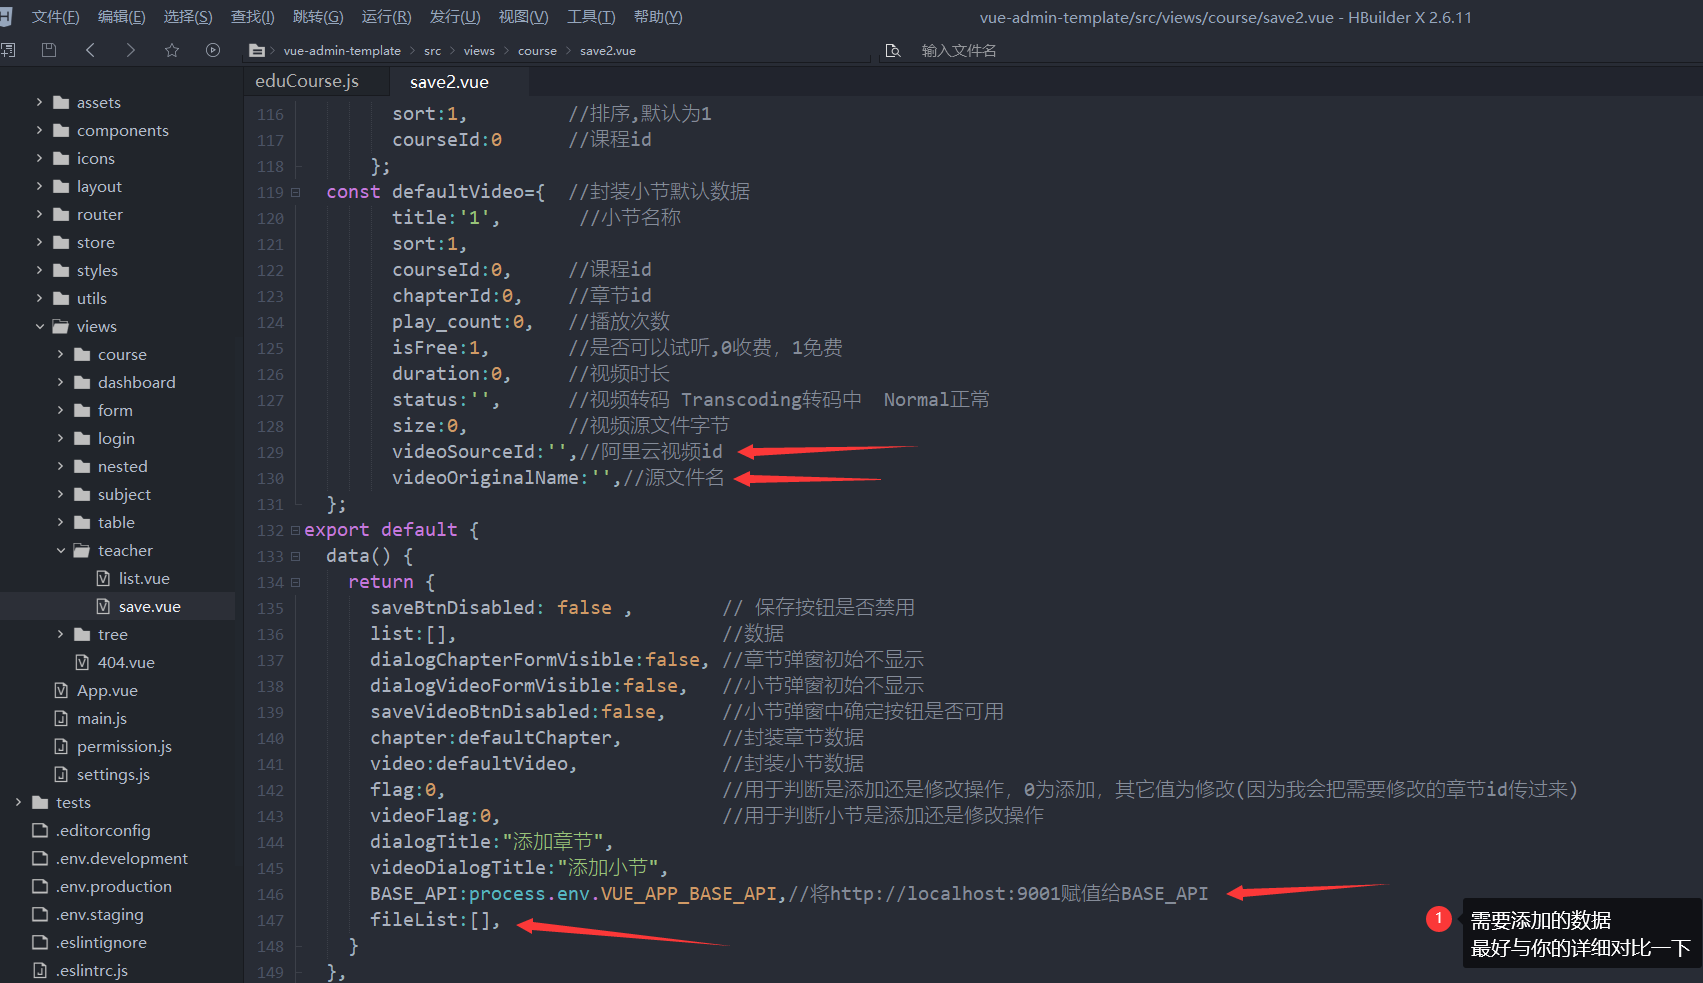1703x983 pixels.
Task: Open the 视图(V) menu
Action: [x=523, y=17]
